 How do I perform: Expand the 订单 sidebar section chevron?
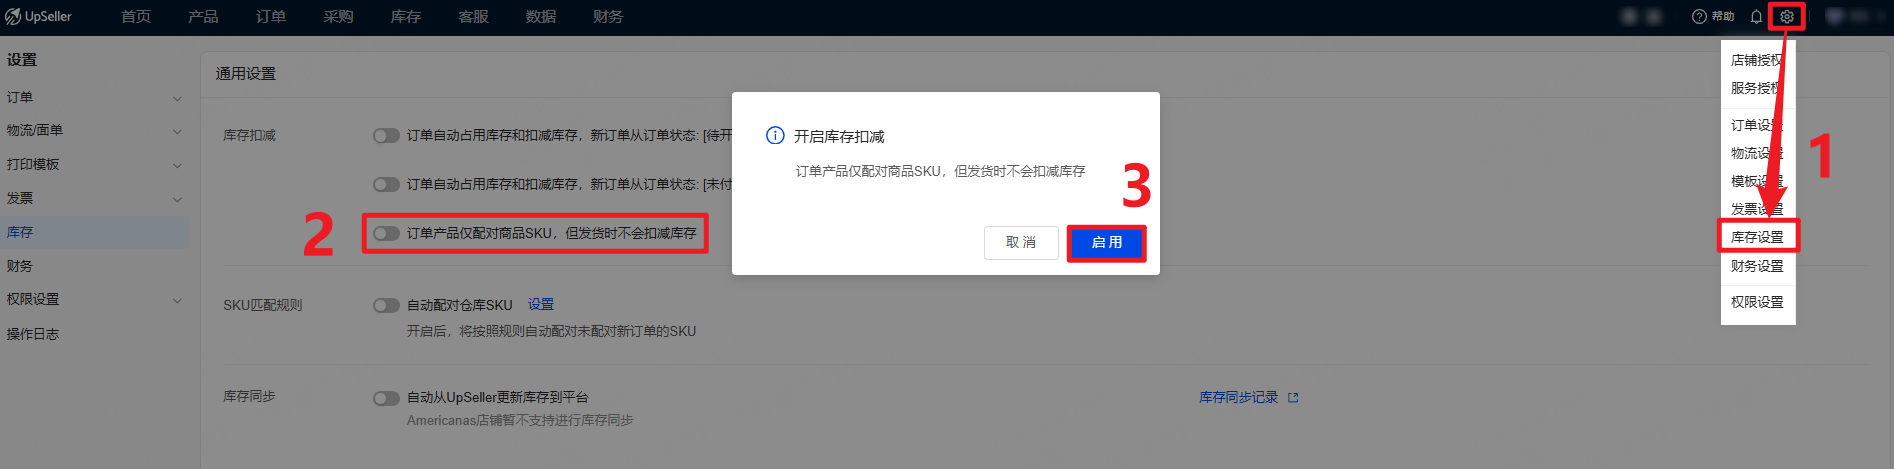pos(177,98)
